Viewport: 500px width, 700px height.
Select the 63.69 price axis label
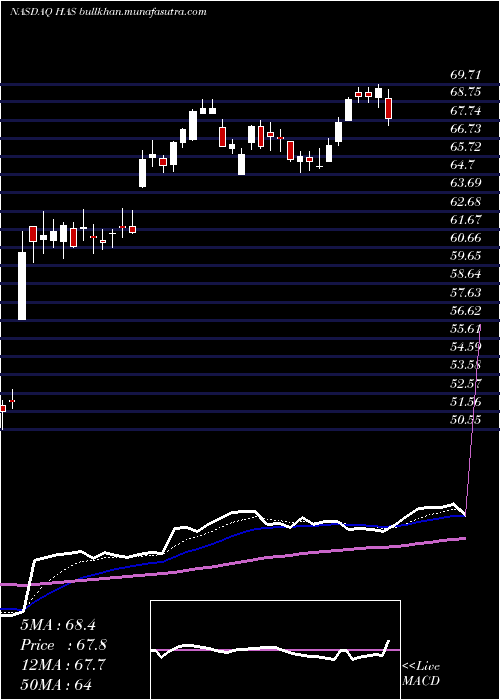[465, 183]
